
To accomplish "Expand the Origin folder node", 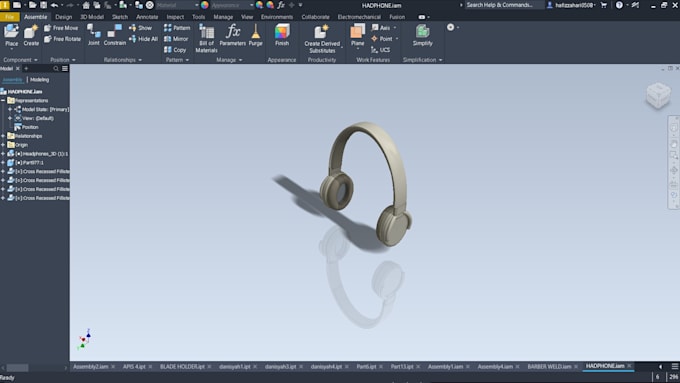I will 3,145.
